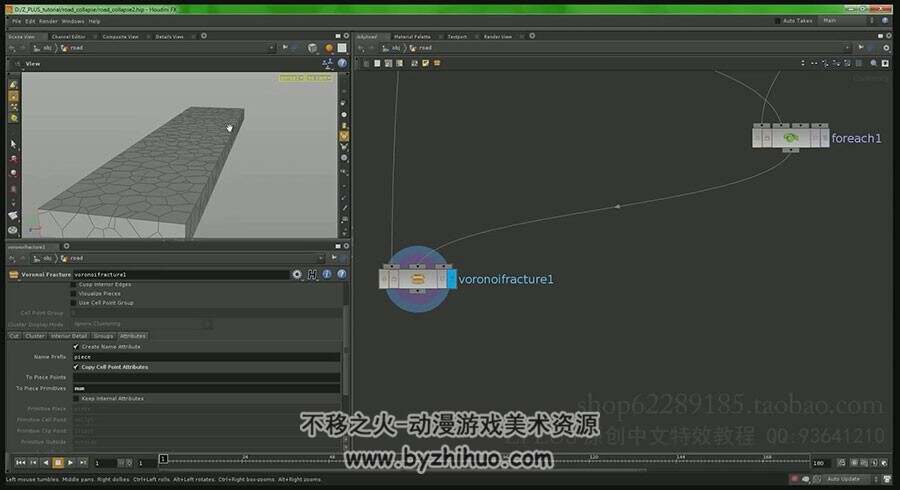Jump to first frame
Image resolution: width=900 pixels, height=490 pixels.
tap(20, 462)
